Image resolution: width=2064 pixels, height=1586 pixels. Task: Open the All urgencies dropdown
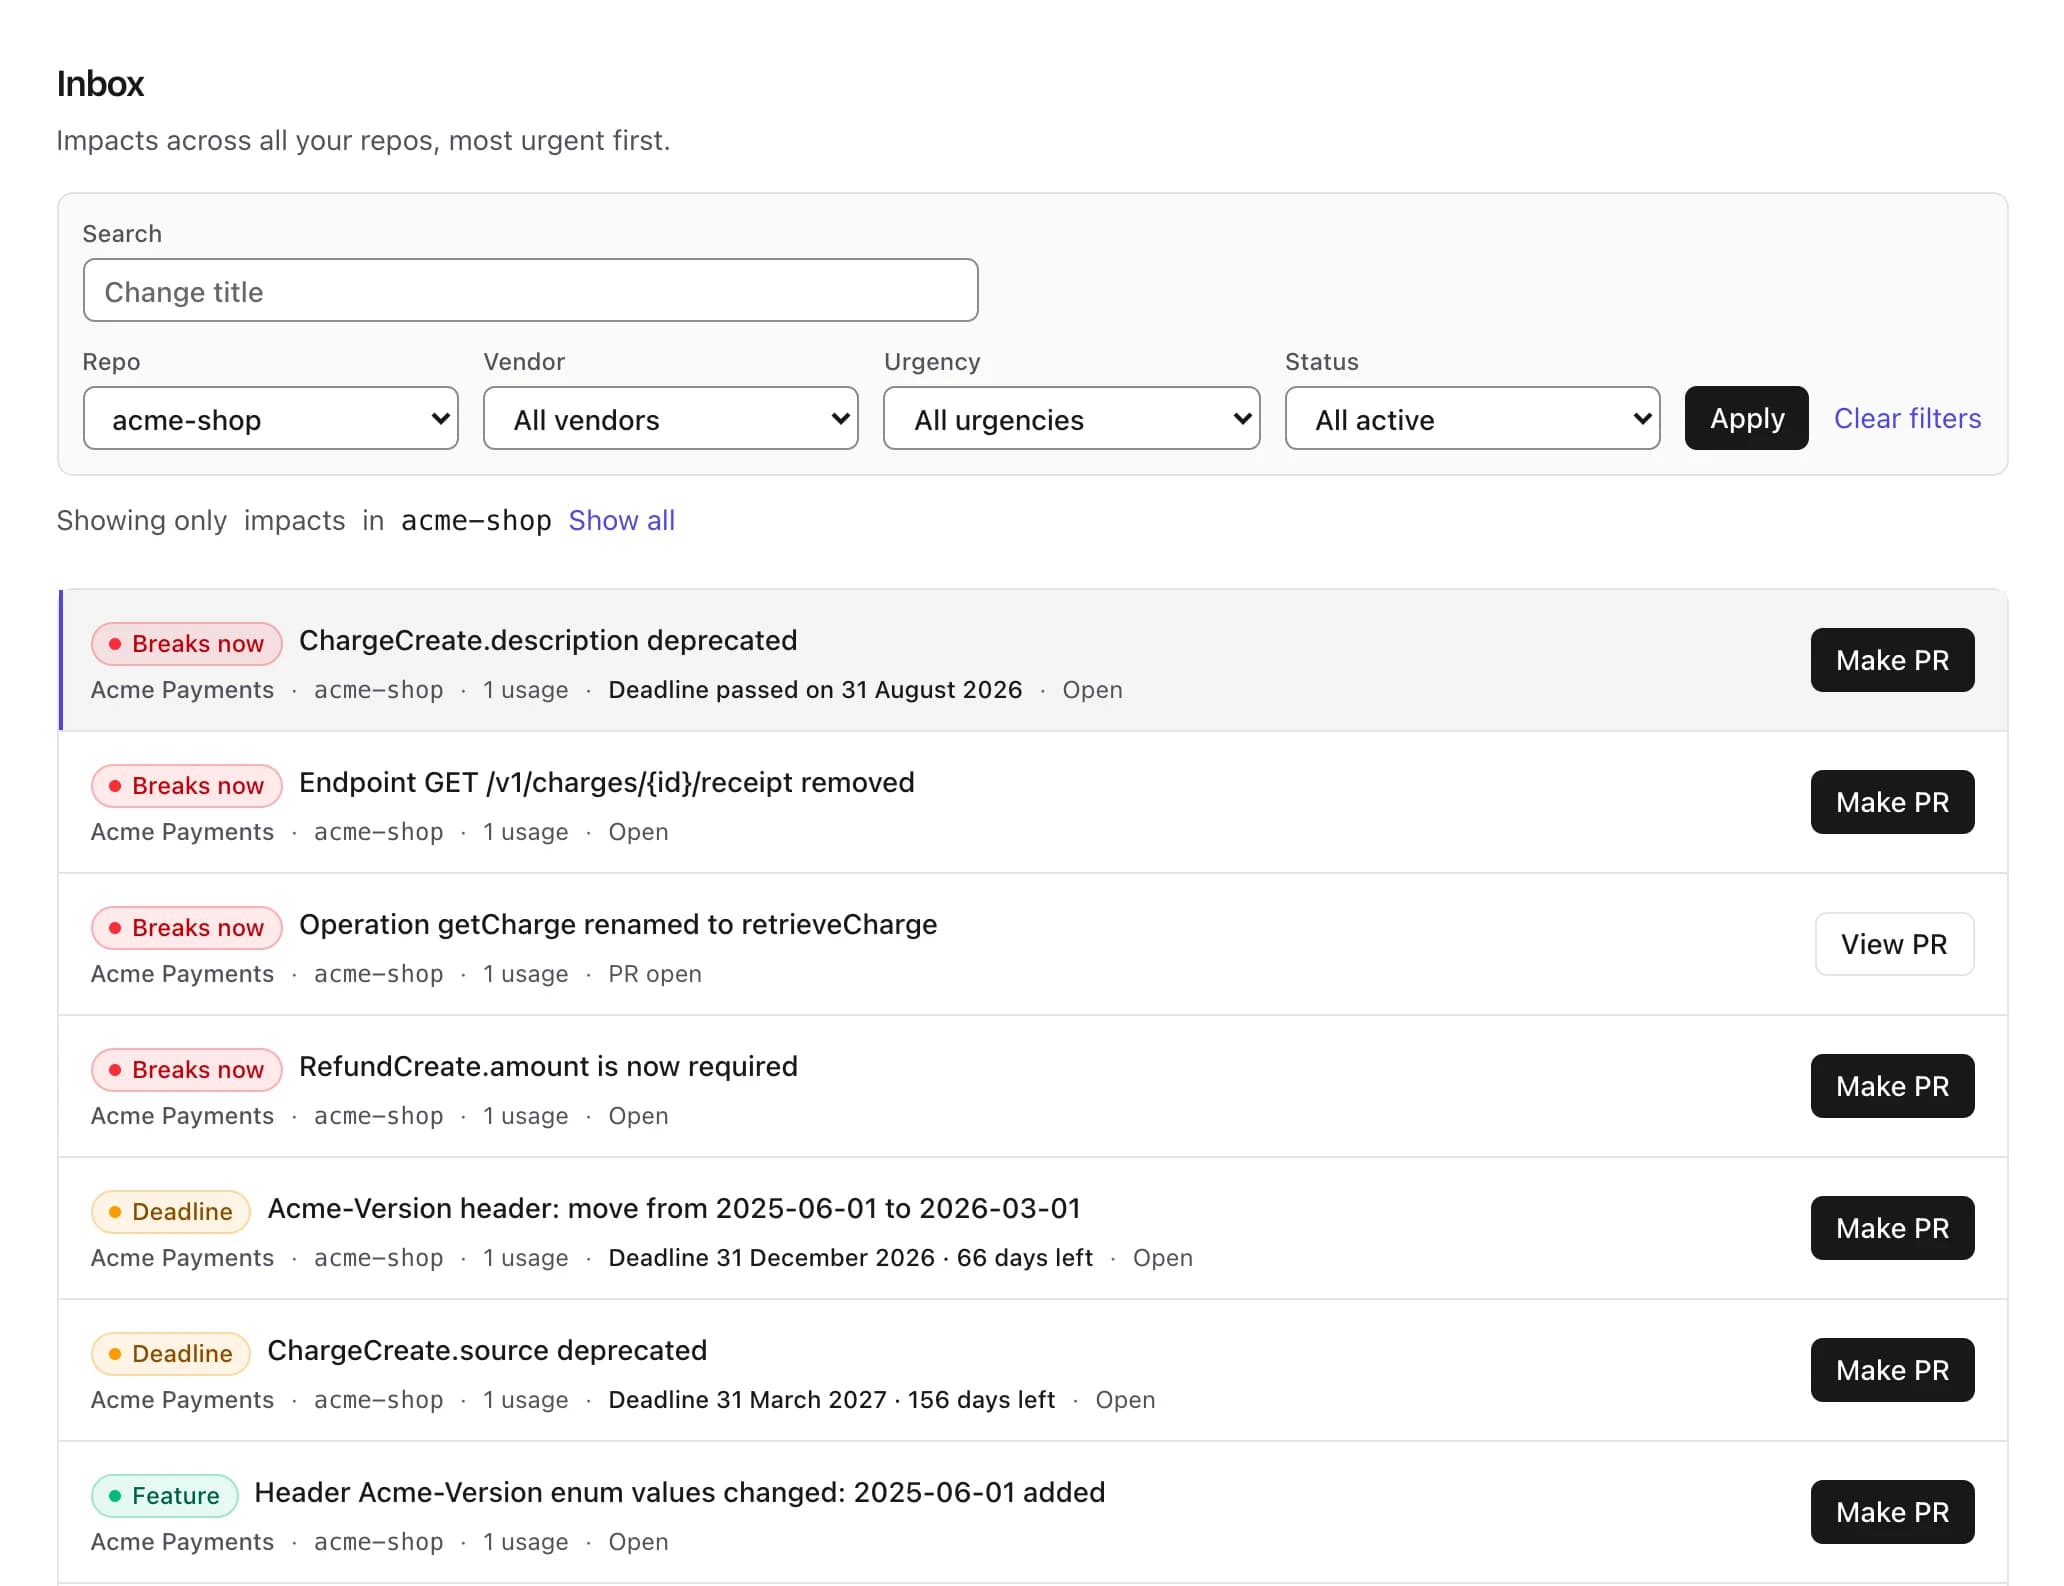point(1071,419)
